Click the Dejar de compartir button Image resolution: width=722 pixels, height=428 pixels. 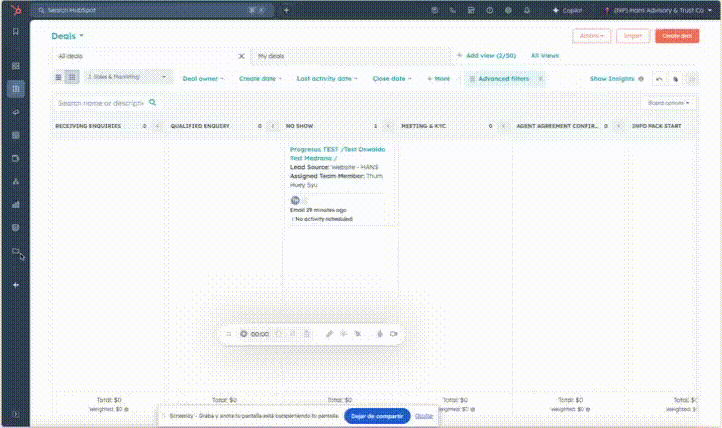[x=377, y=415]
